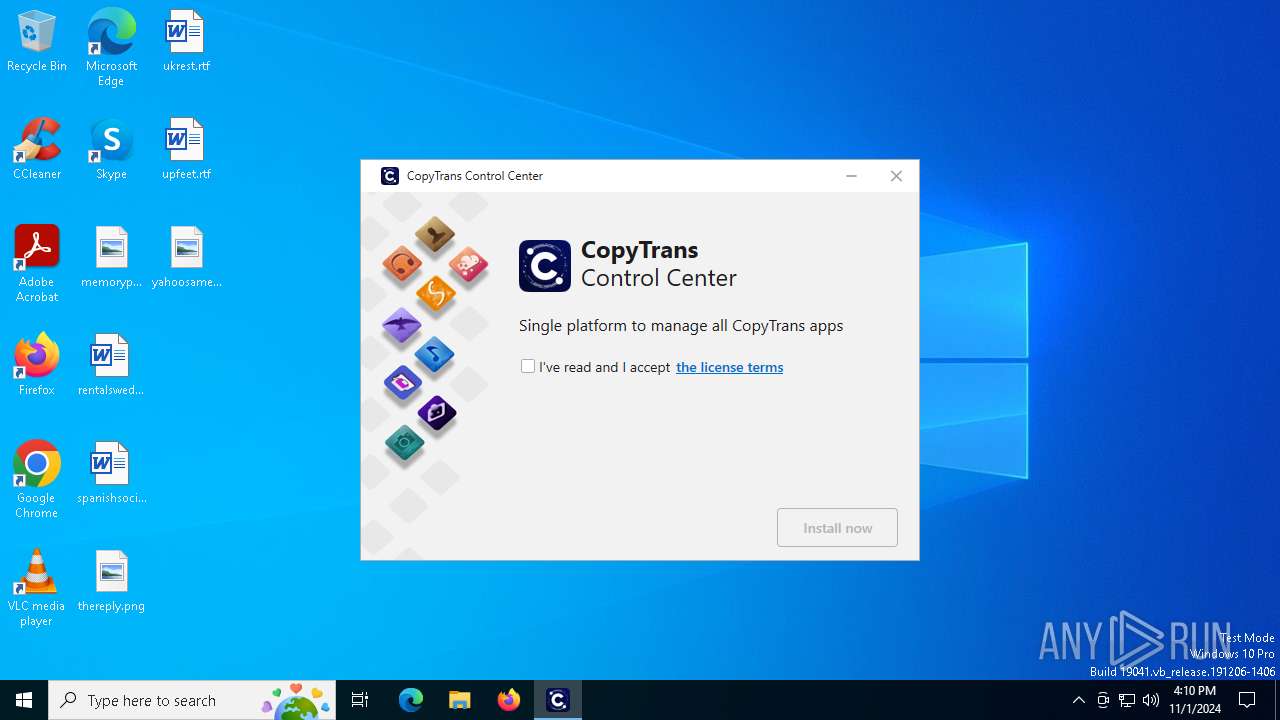Click the CopyTrans taskbar button

coord(558,700)
